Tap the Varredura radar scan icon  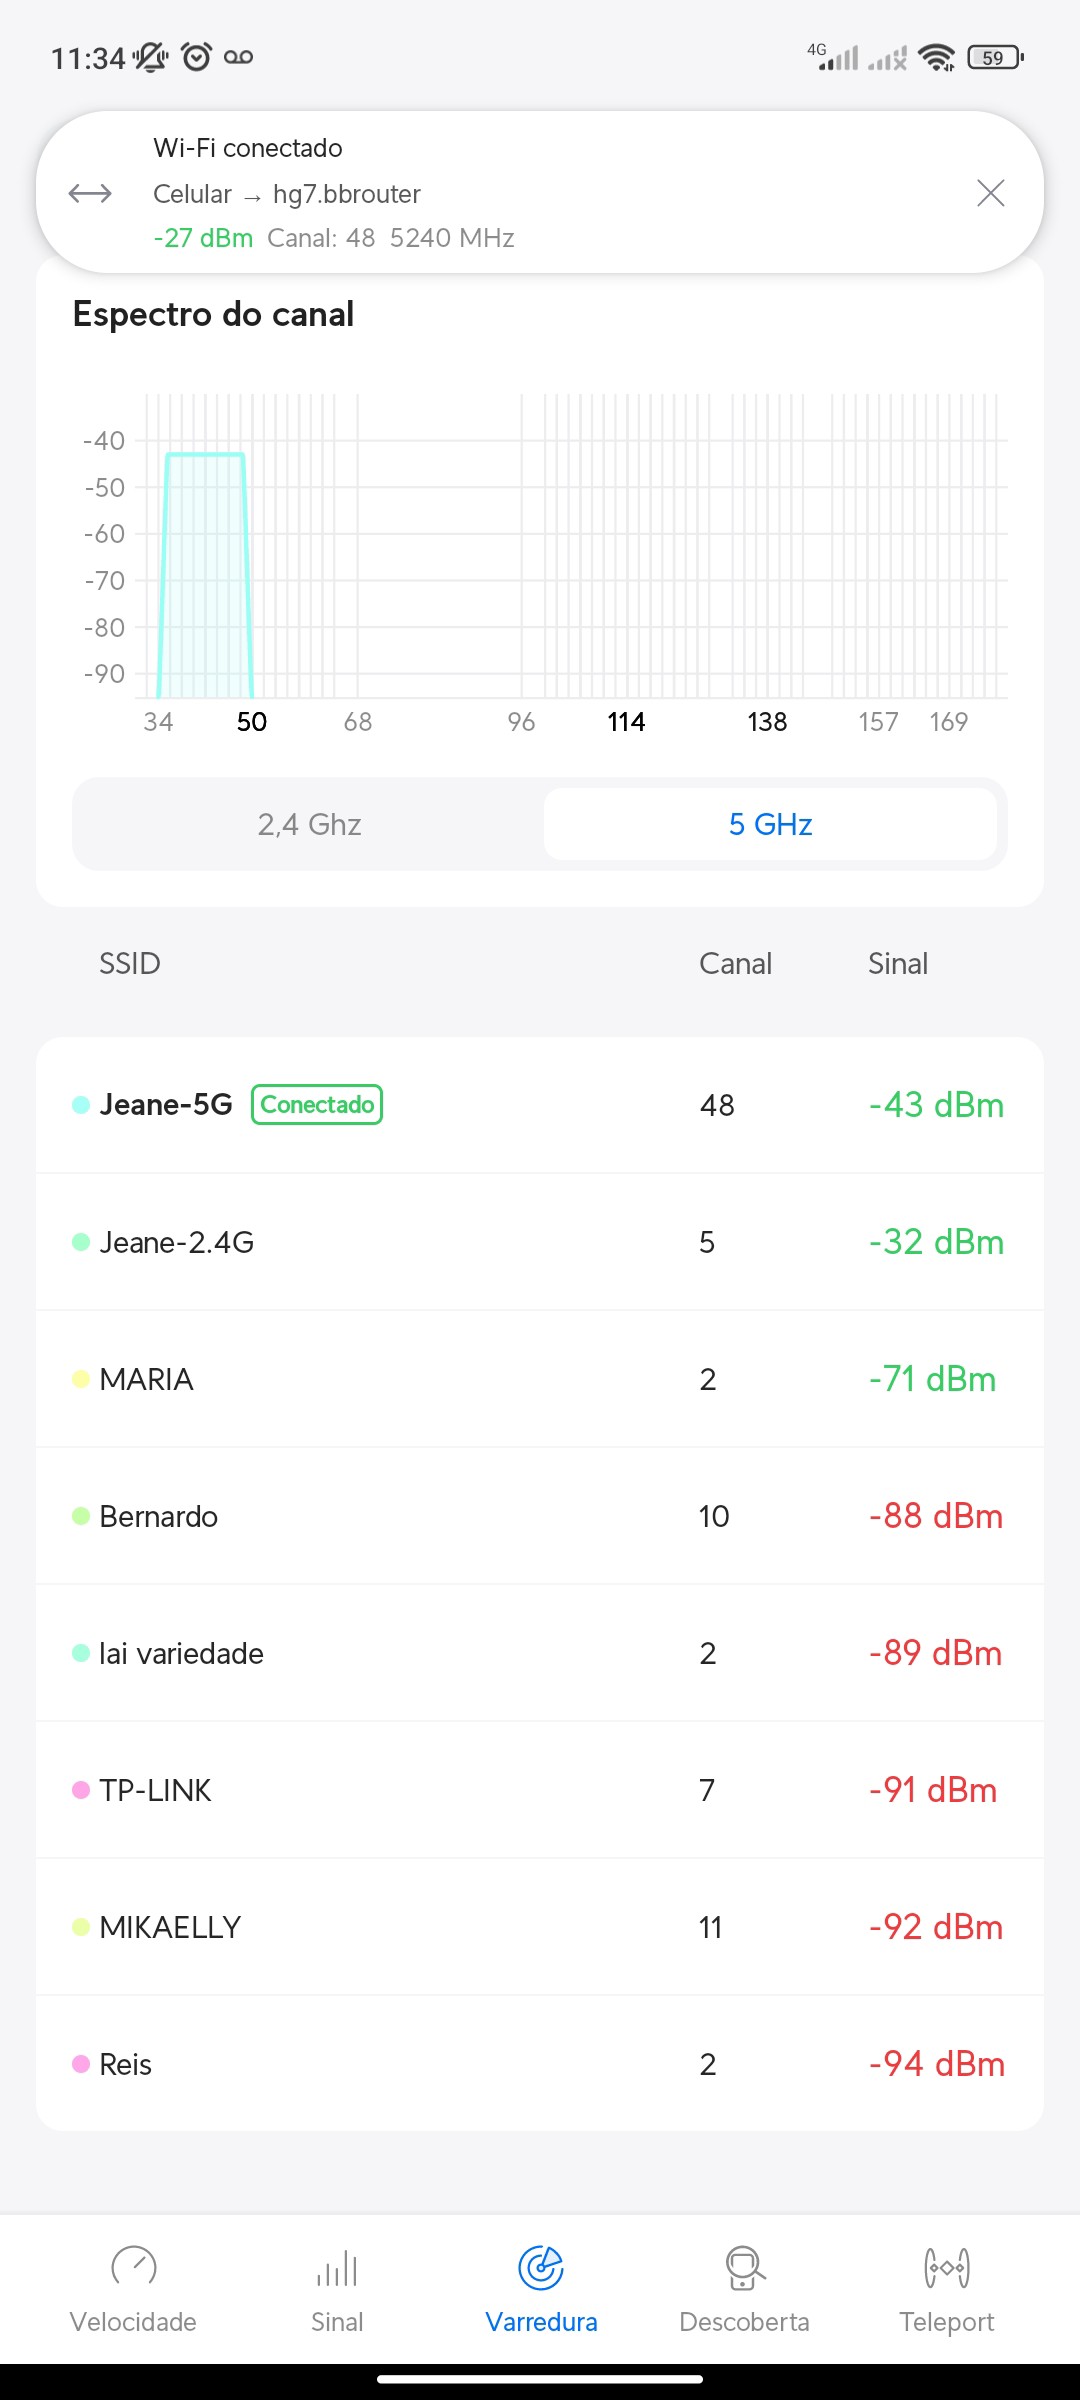541,2268
